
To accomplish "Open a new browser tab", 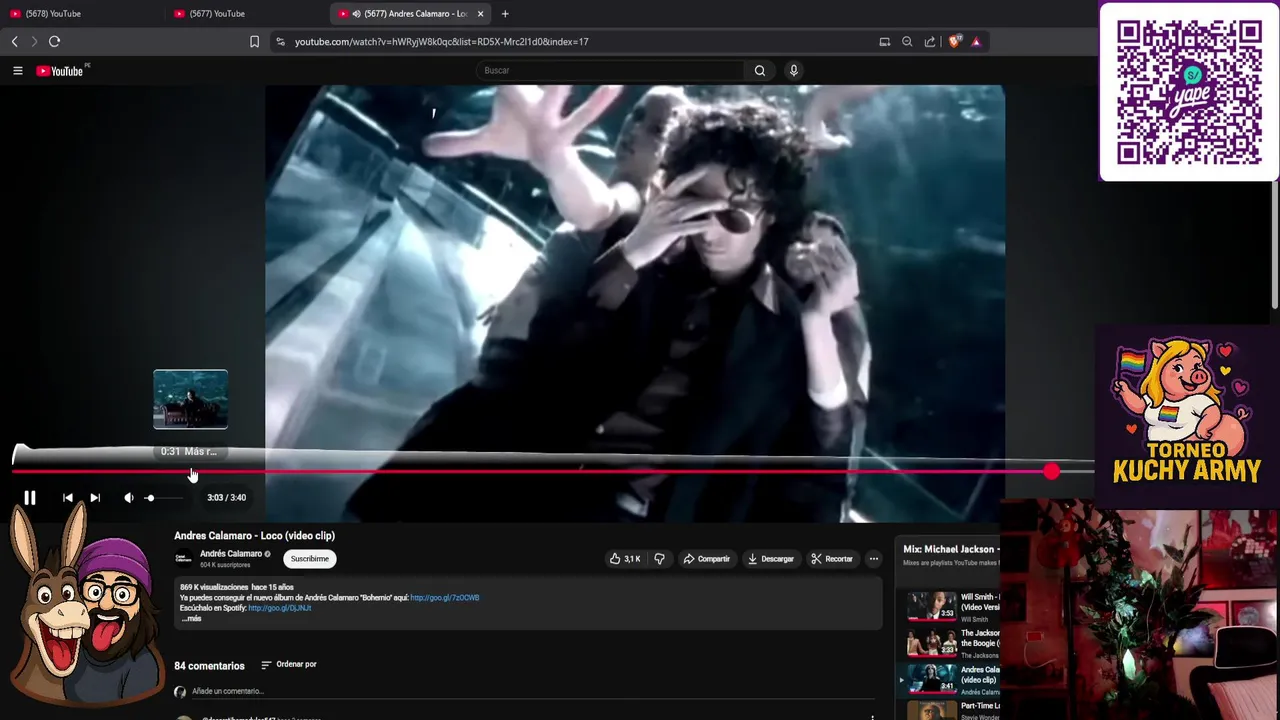I will [505, 14].
